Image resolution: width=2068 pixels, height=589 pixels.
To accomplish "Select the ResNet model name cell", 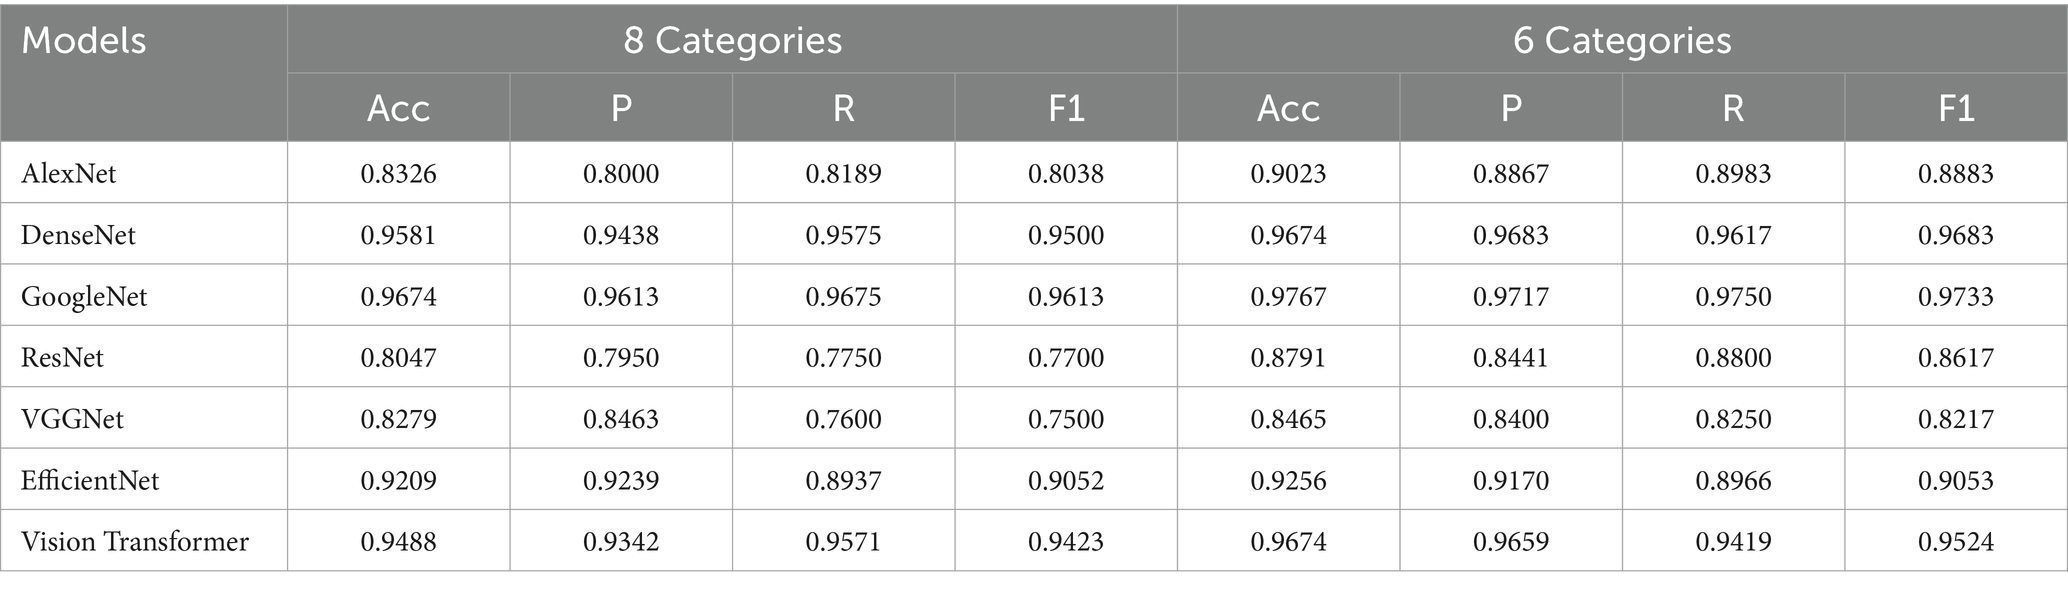I will click(63, 358).
